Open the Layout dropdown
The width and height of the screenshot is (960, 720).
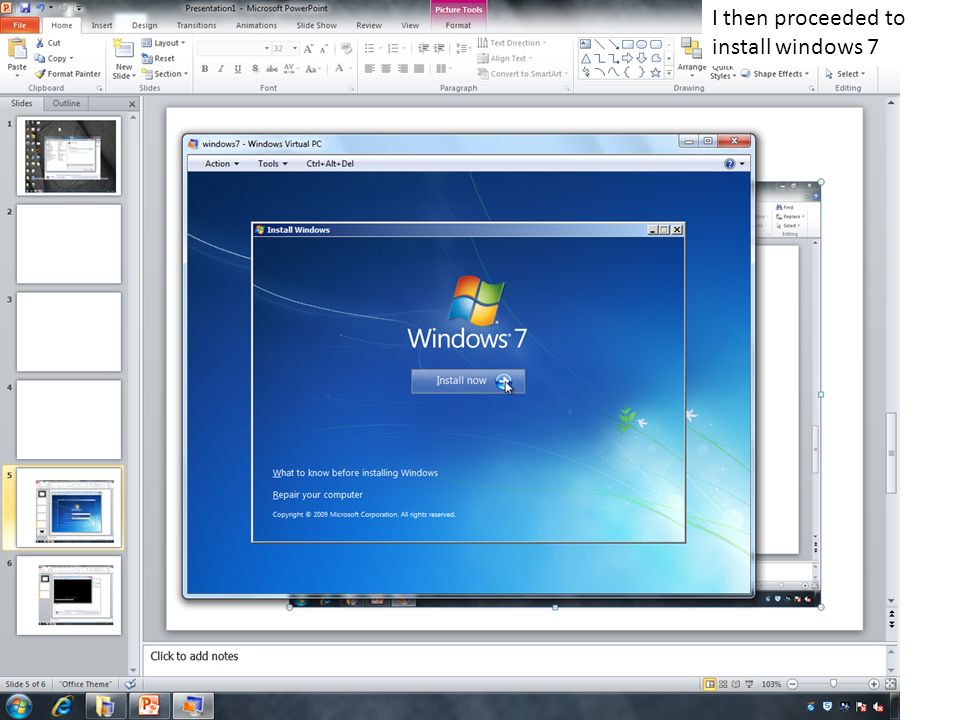coord(163,43)
